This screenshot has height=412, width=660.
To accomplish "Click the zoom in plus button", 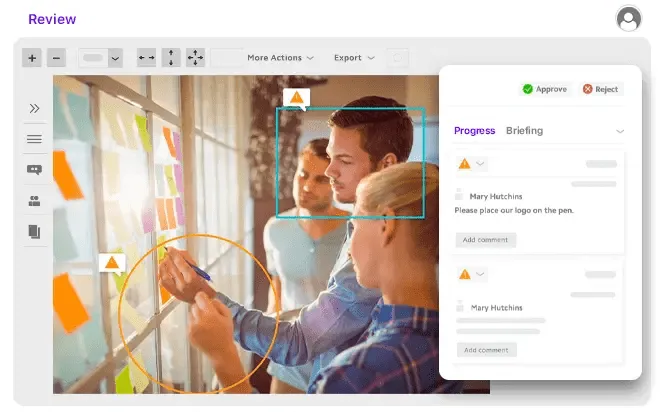I will click(32, 58).
